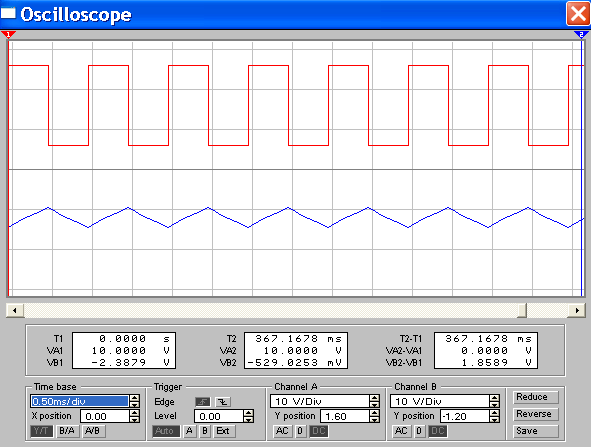
Task: Click VA2-VA1 value 0.0000 V
Action: pyautogui.click(x=496, y=351)
